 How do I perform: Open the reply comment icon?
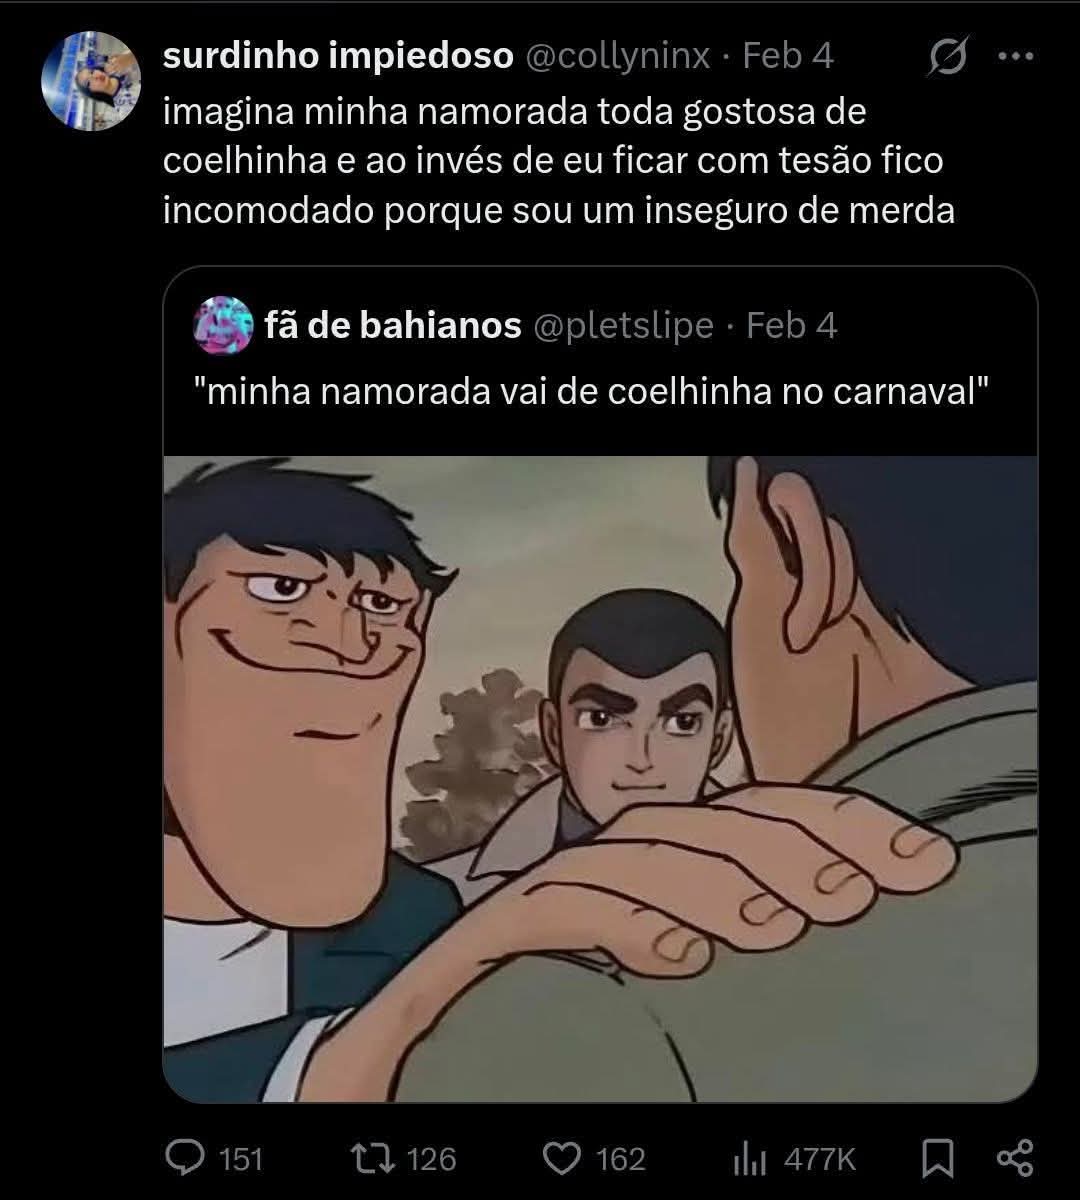(183, 1158)
